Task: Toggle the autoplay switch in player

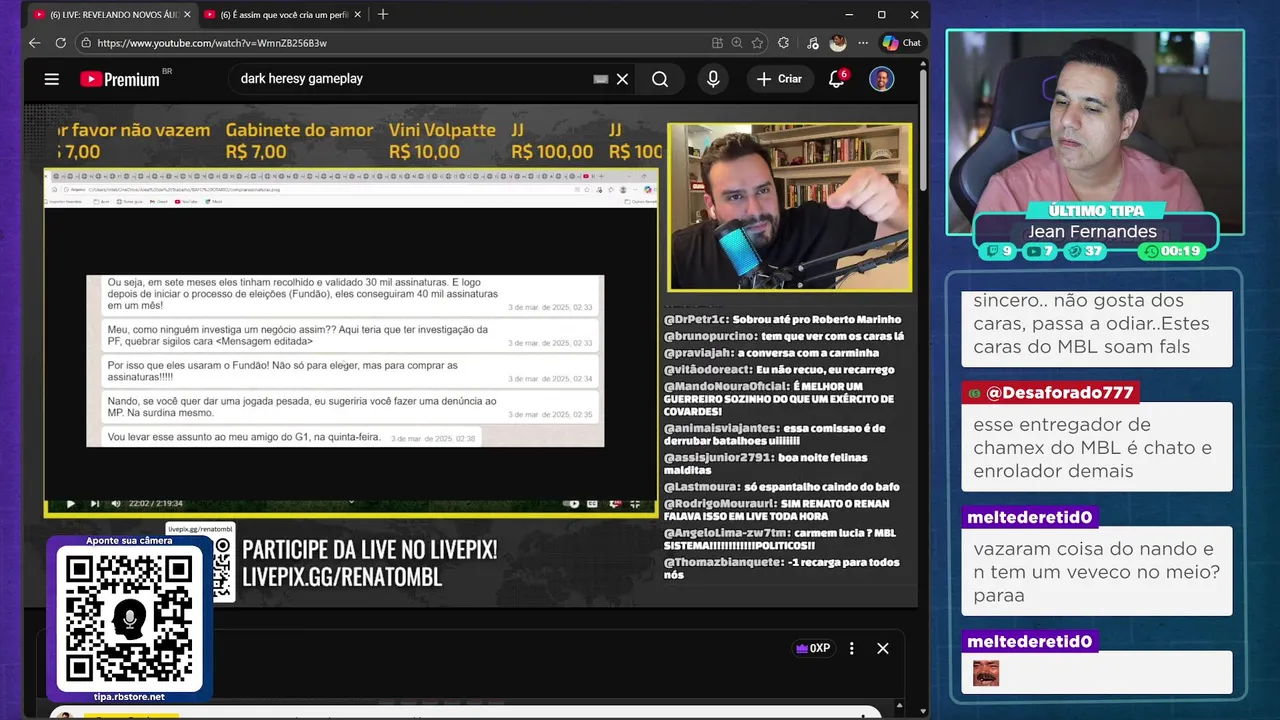Action: (x=571, y=503)
